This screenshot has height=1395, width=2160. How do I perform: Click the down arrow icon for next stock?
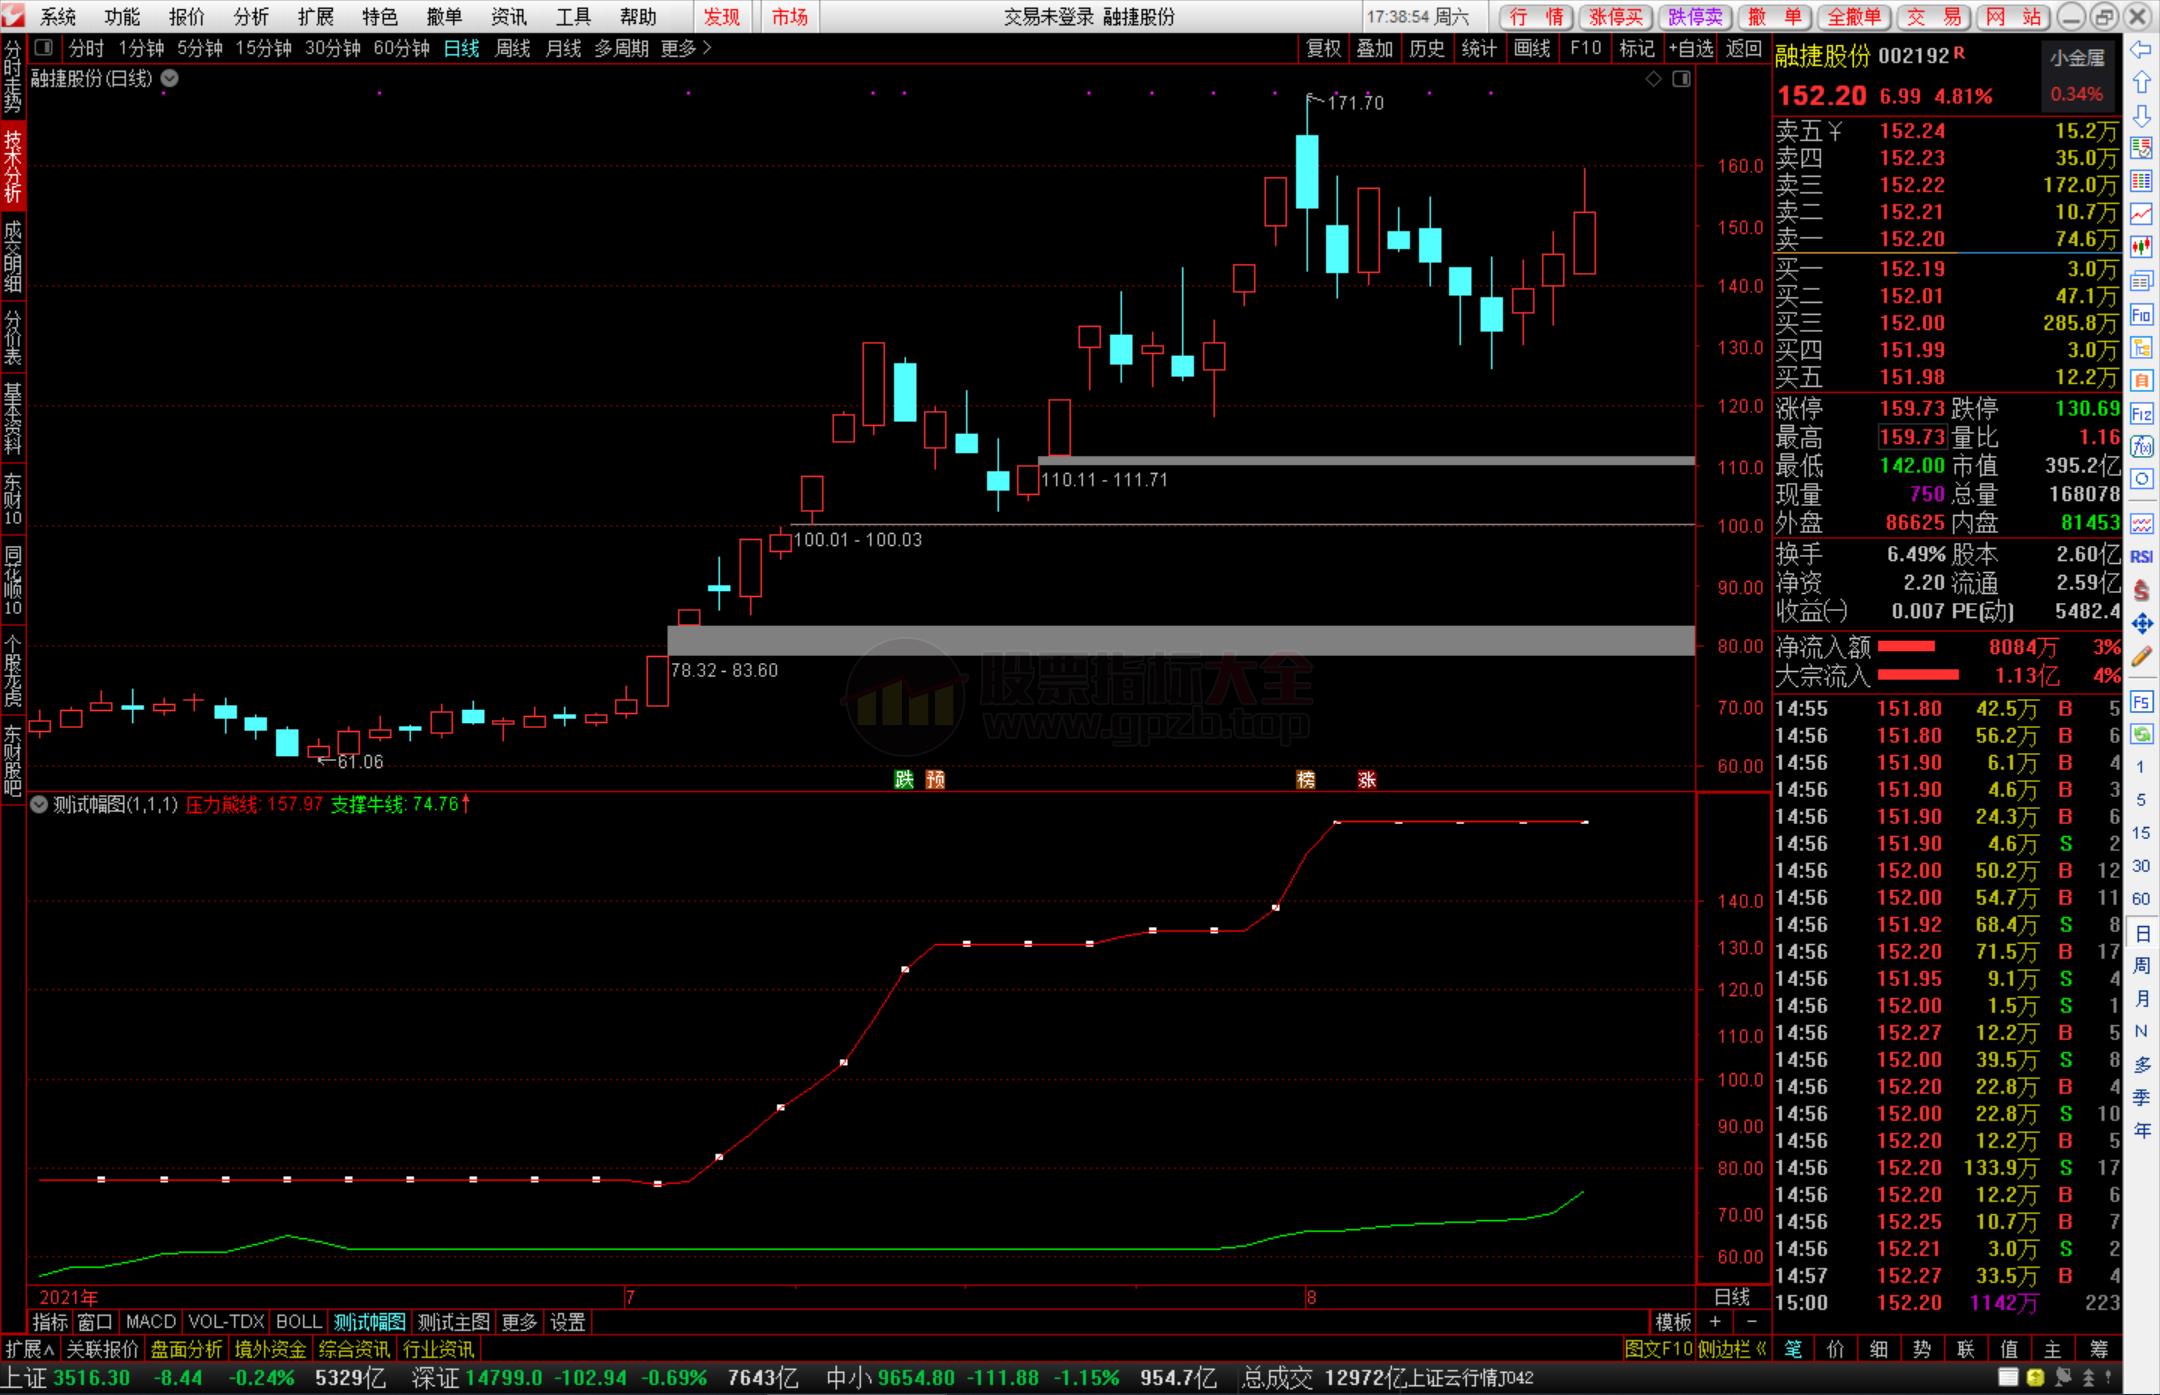click(x=2141, y=116)
